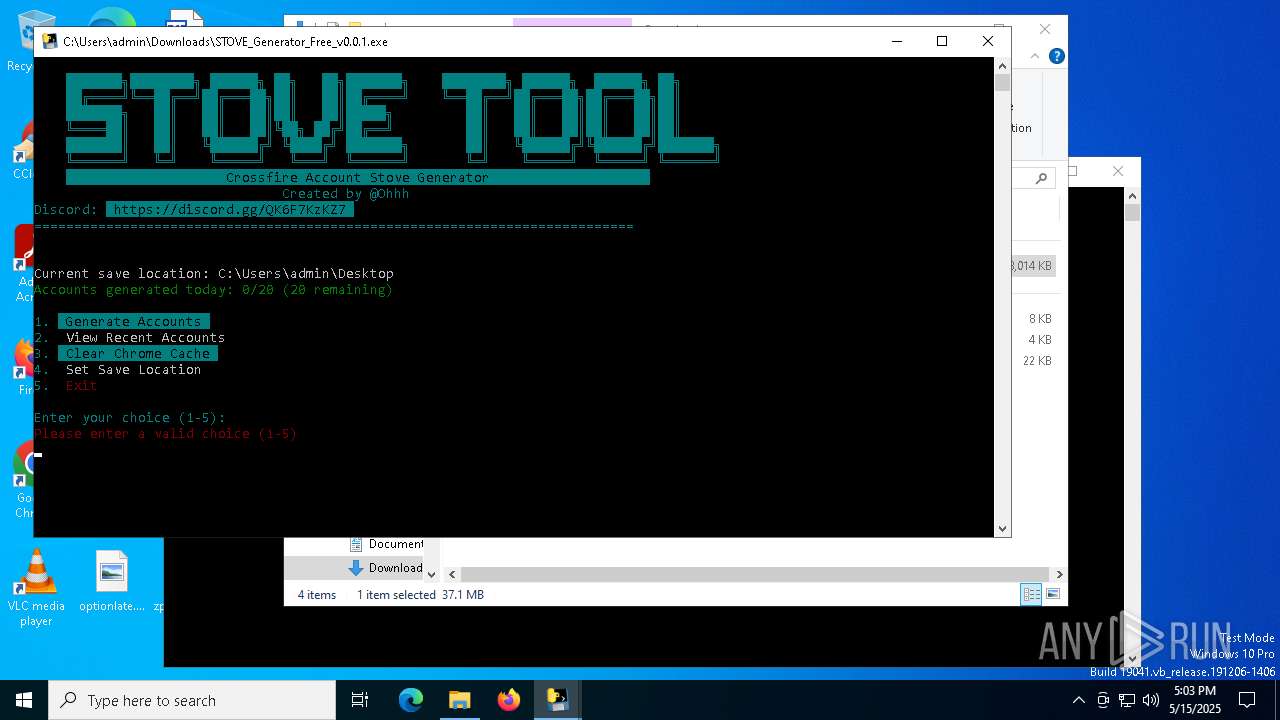The height and width of the screenshot is (720, 1280).
Task: Show hidden system tray icons
Action: coord(1079,700)
